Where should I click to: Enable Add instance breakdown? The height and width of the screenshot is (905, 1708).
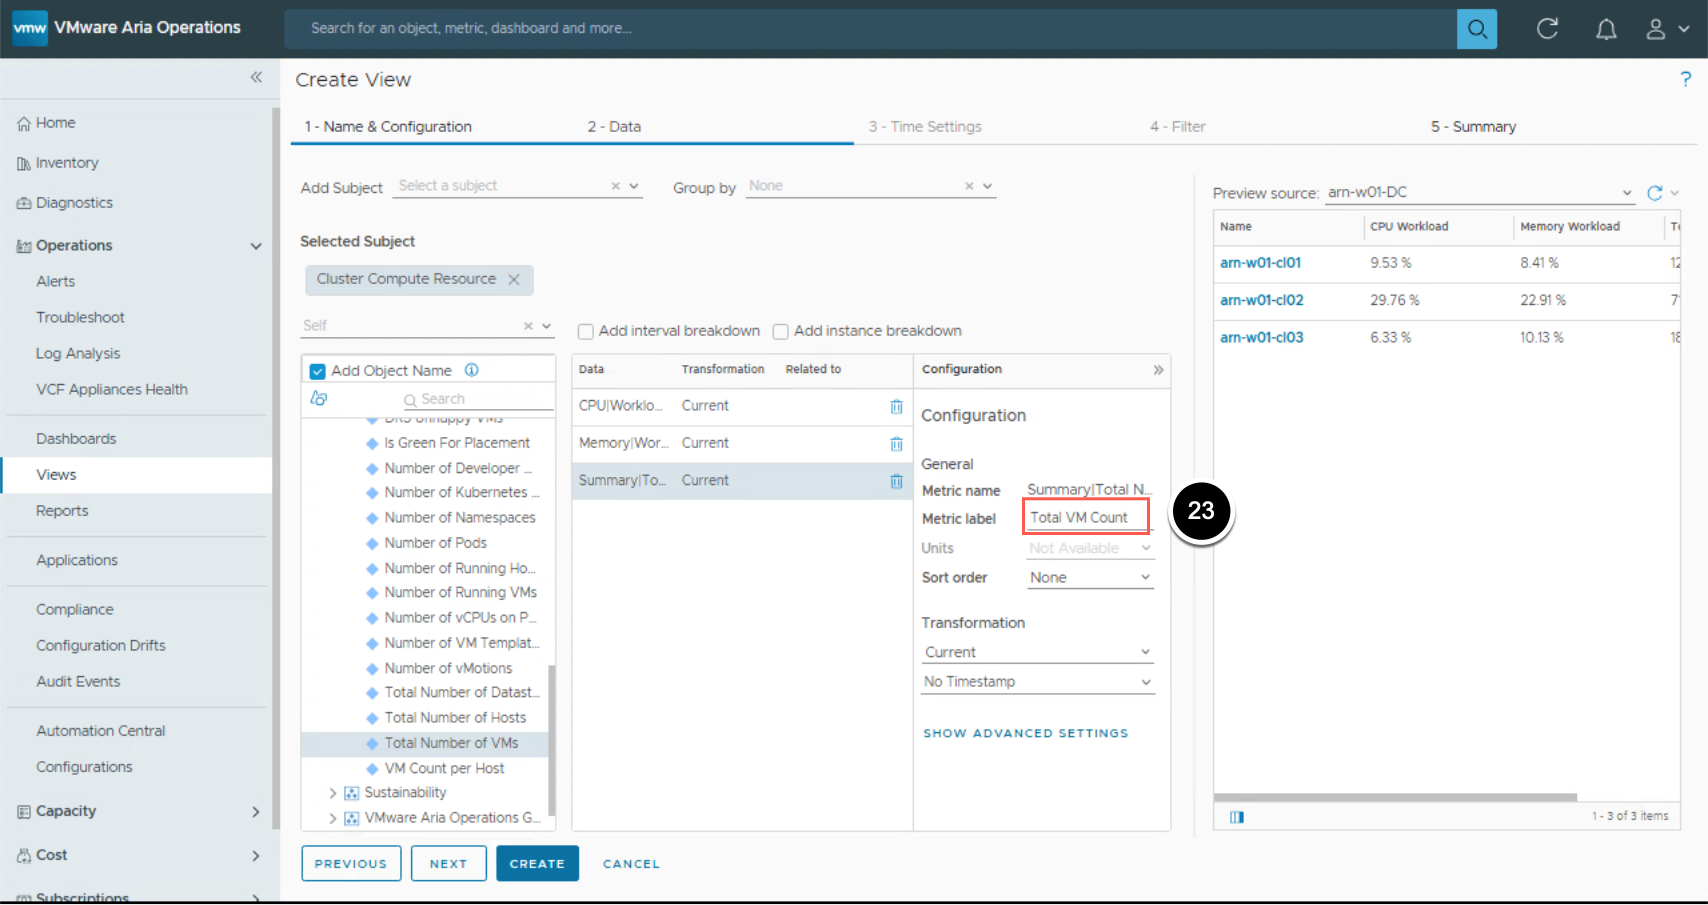781,332
